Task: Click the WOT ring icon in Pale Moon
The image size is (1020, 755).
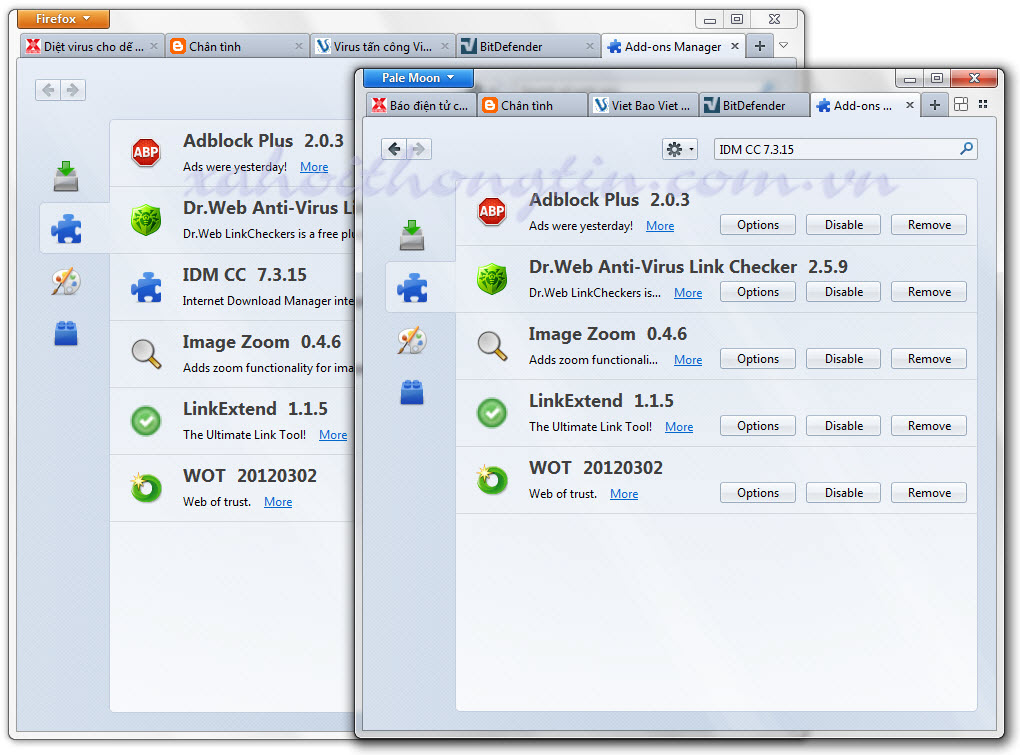Action: (492, 480)
